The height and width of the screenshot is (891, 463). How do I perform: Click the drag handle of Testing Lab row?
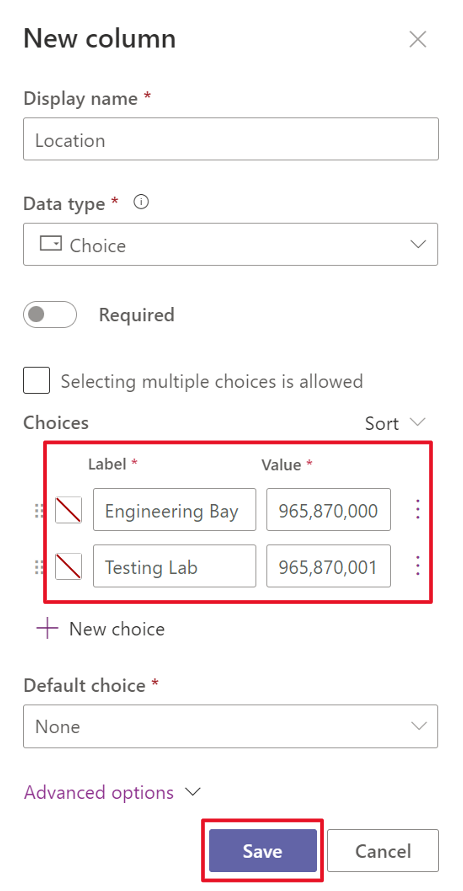coord(39,567)
